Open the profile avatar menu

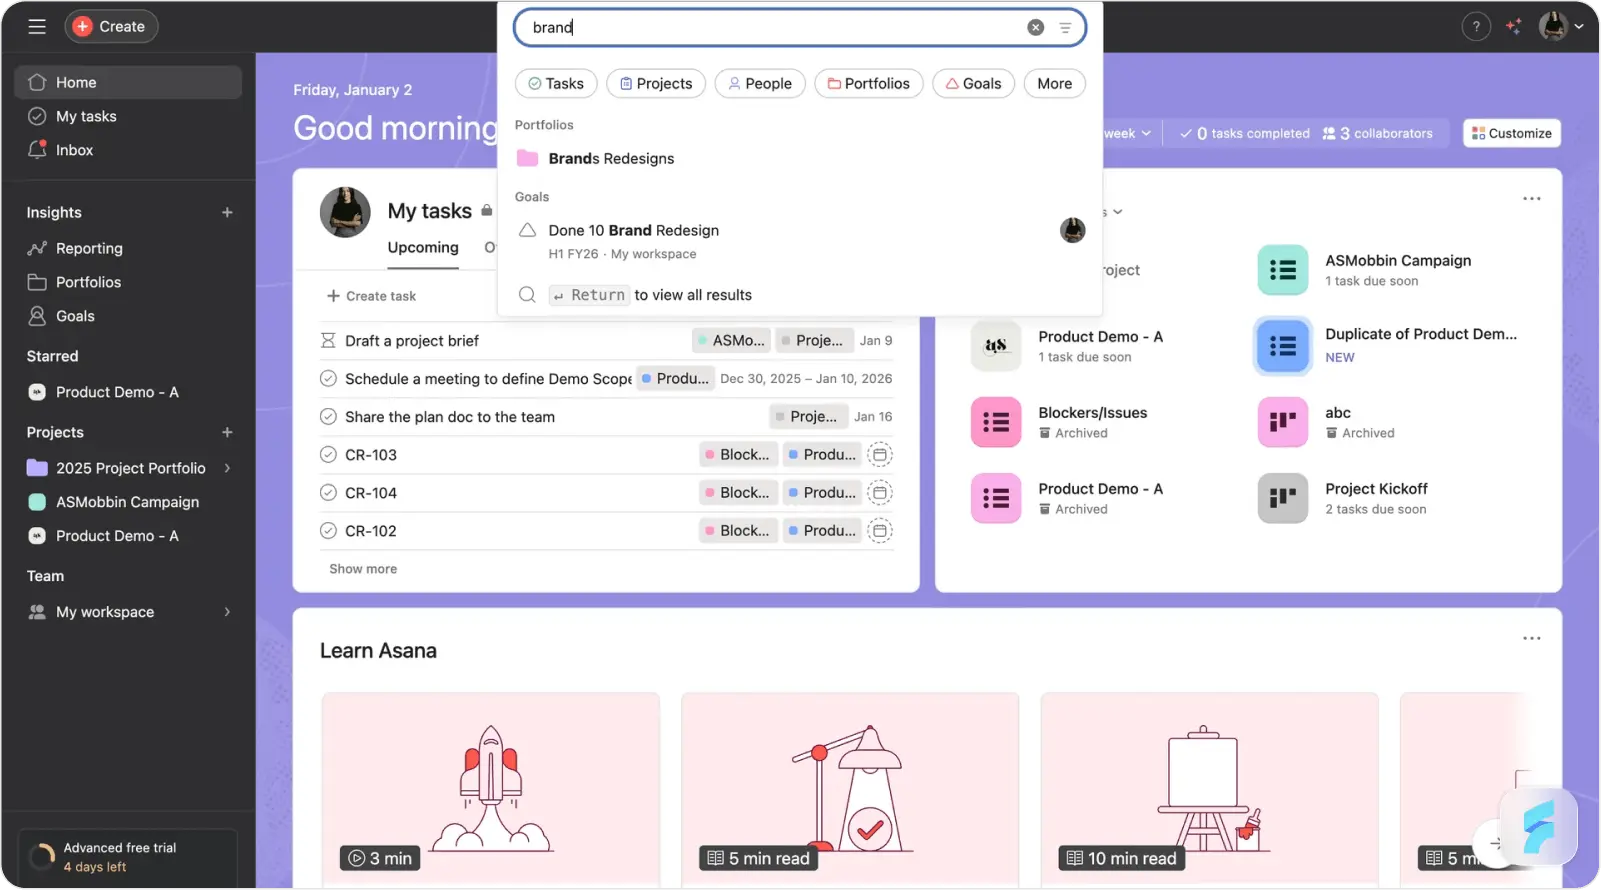pyautogui.click(x=1561, y=27)
